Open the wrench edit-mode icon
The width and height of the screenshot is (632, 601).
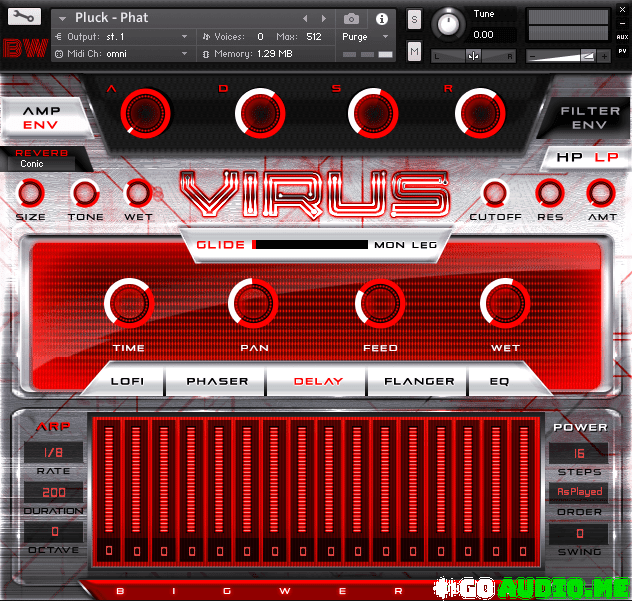[x=27, y=17]
